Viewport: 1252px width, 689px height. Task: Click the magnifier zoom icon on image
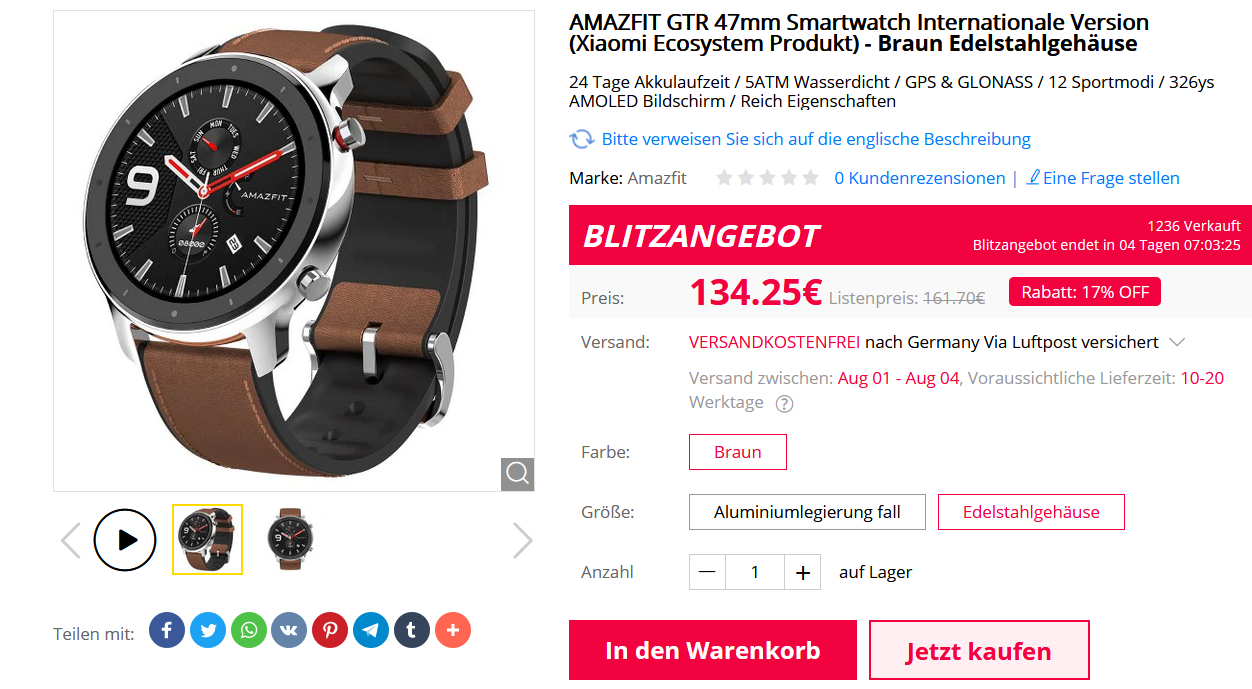[x=517, y=474]
